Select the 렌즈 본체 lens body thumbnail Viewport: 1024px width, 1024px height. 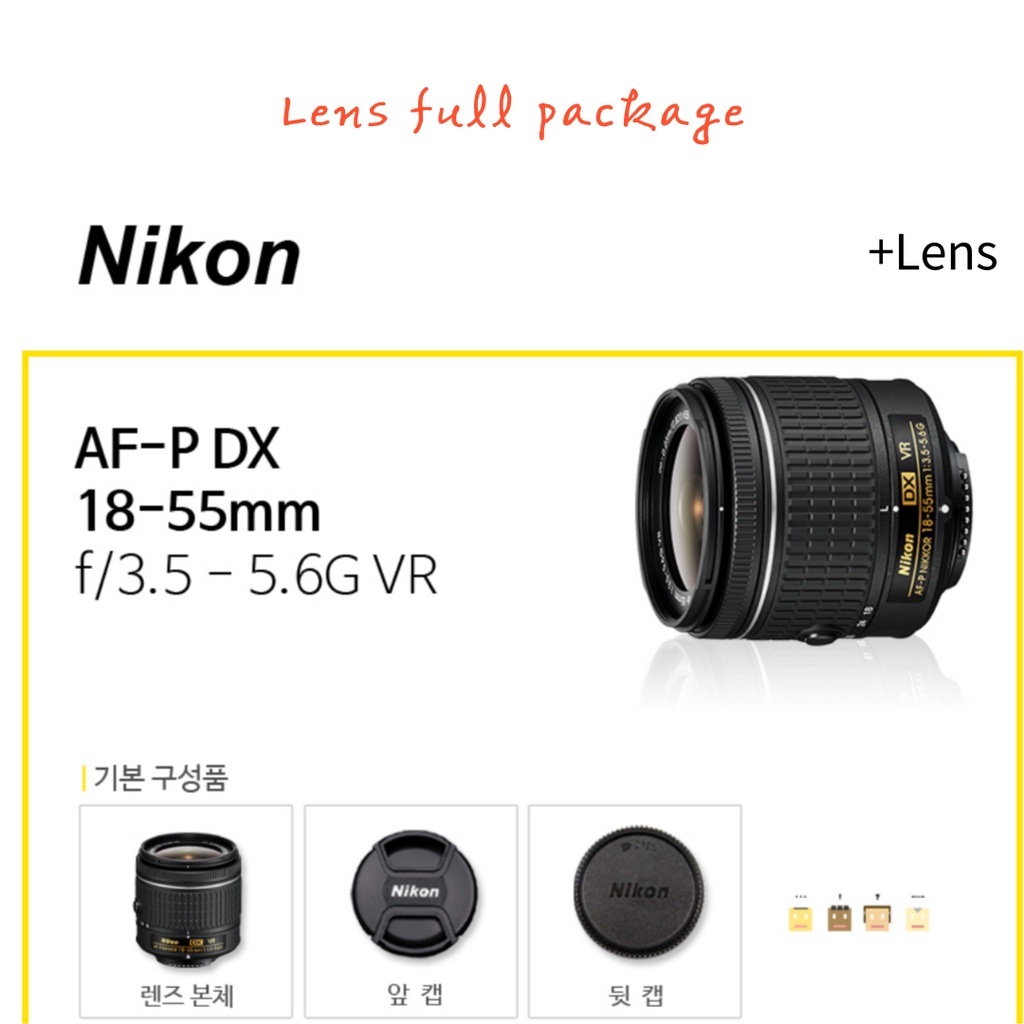[x=186, y=911]
